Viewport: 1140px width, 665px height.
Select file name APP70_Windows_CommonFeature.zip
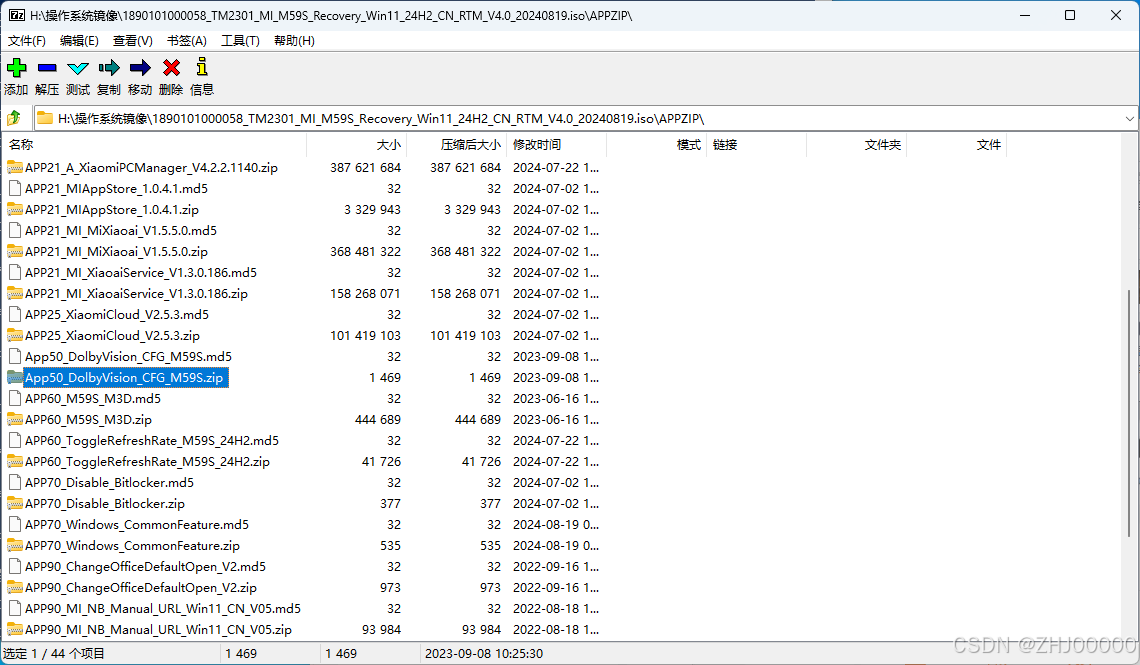[x=132, y=546]
